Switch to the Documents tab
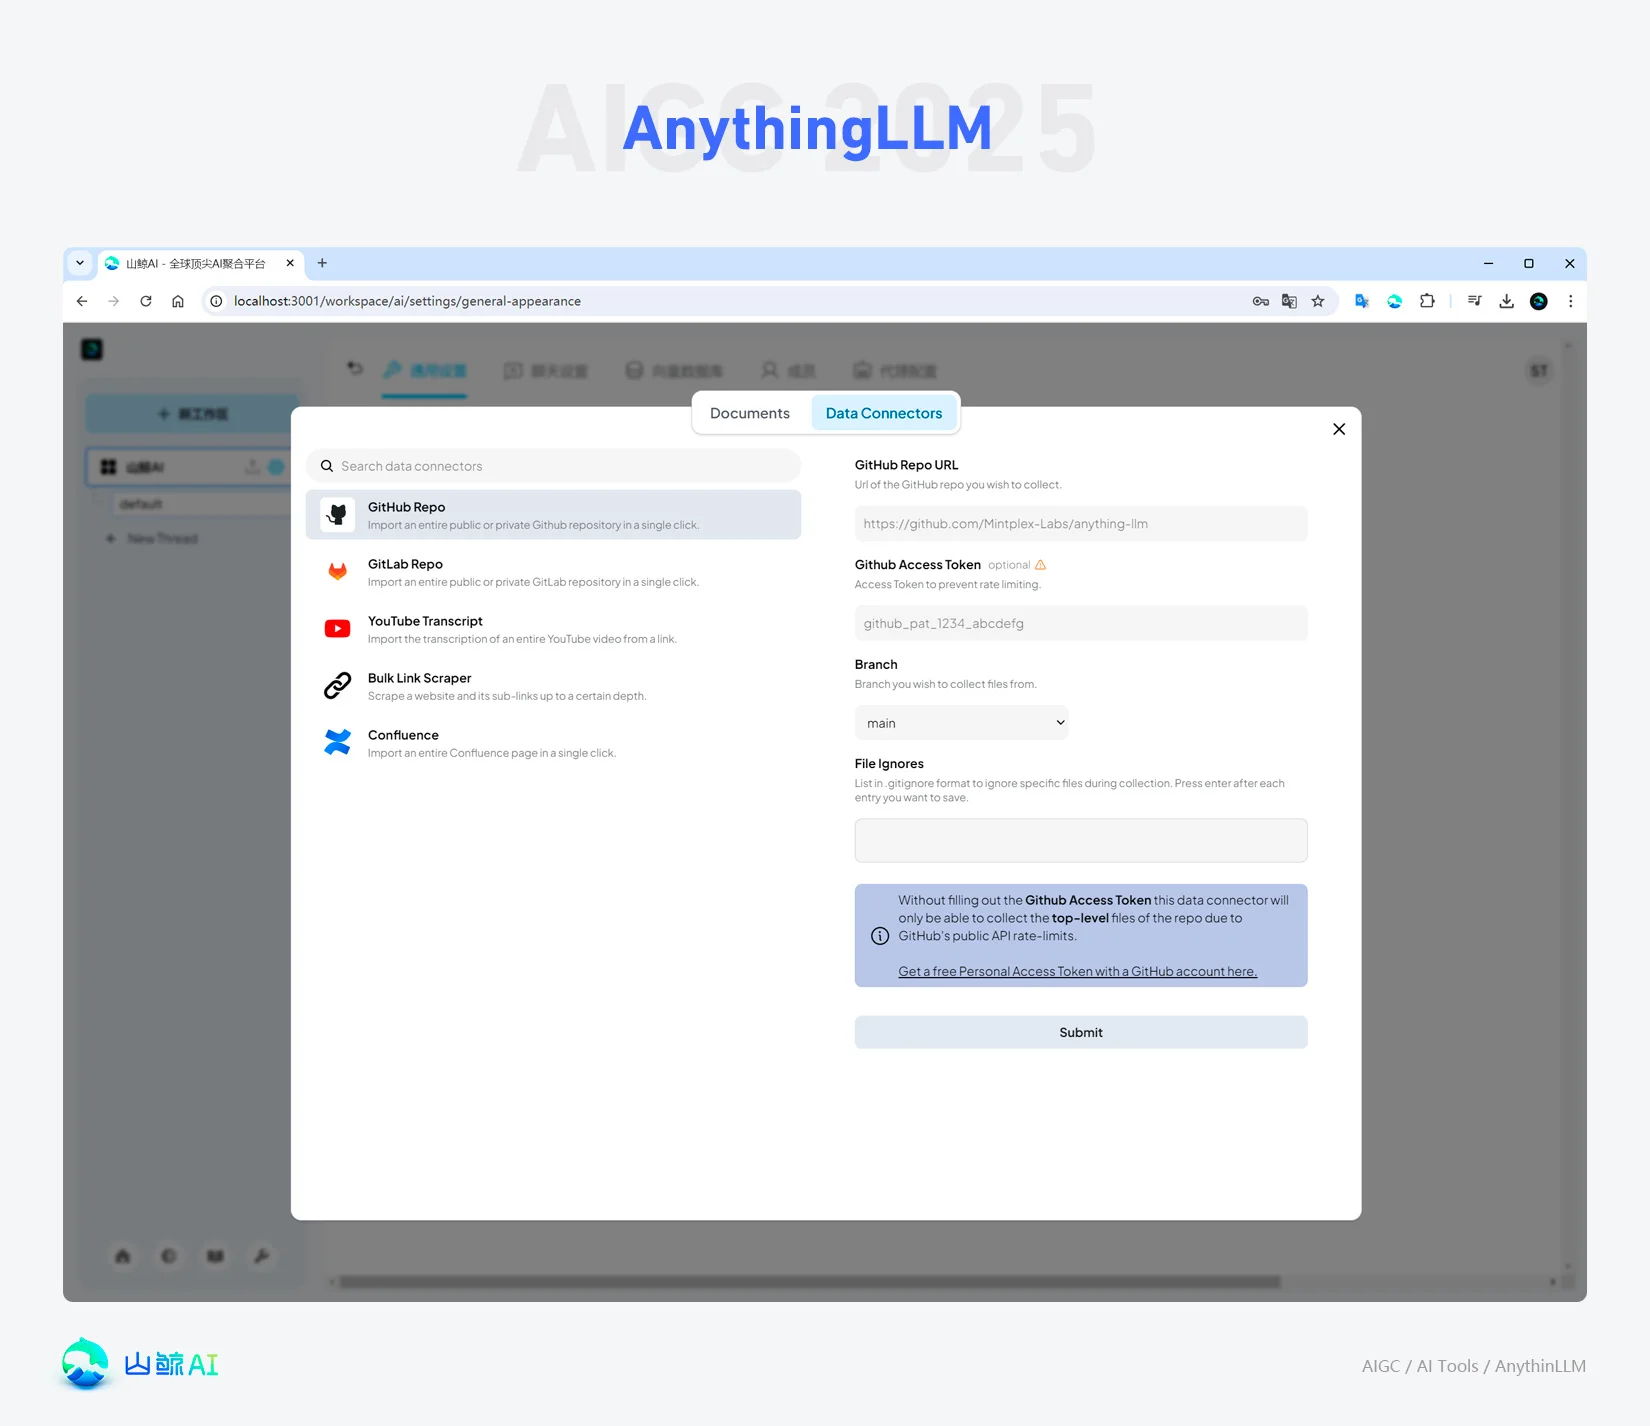 [x=749, y=413]
